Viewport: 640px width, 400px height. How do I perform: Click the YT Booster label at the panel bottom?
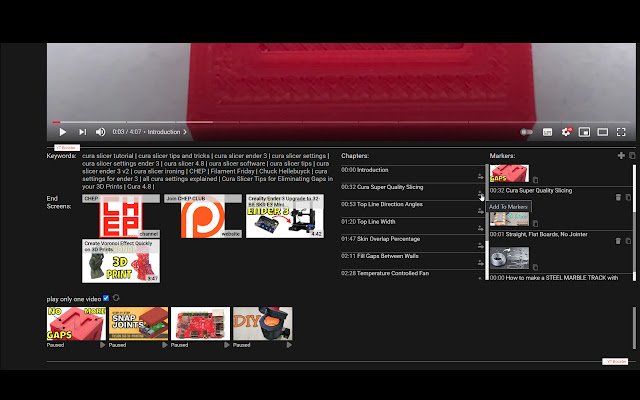[615, 362]
